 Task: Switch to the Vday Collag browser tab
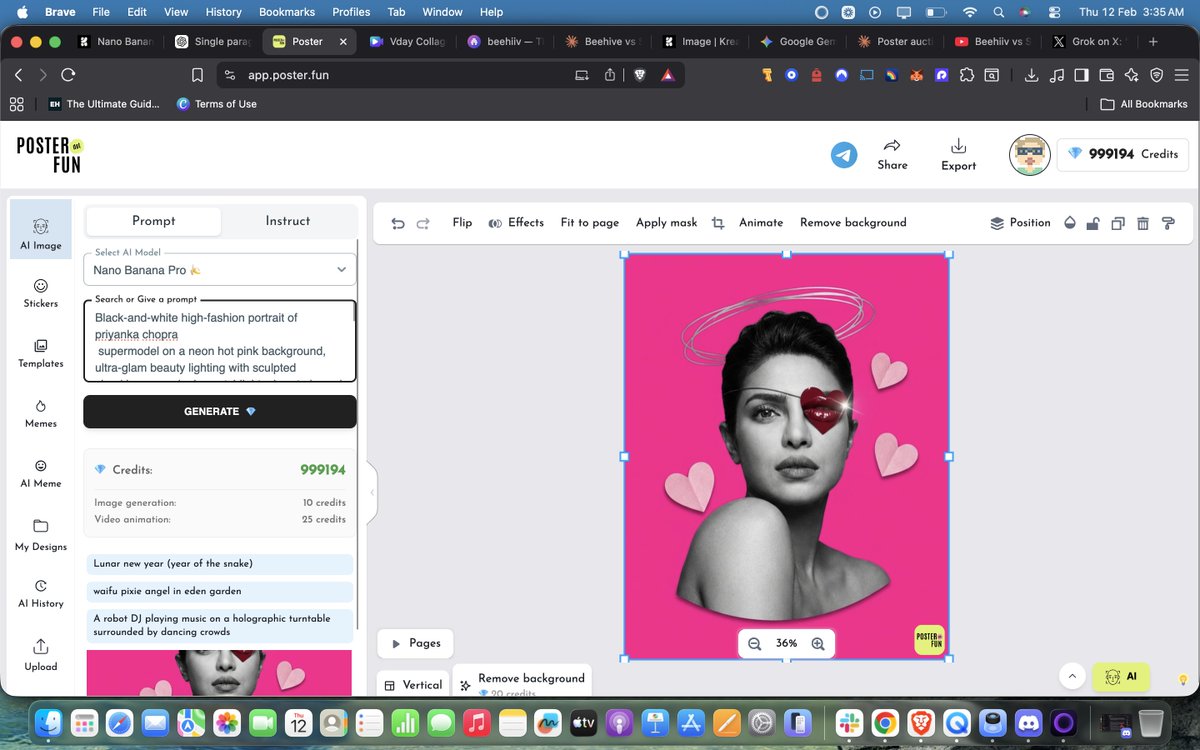pyautogui.click(x=406, y=42)
